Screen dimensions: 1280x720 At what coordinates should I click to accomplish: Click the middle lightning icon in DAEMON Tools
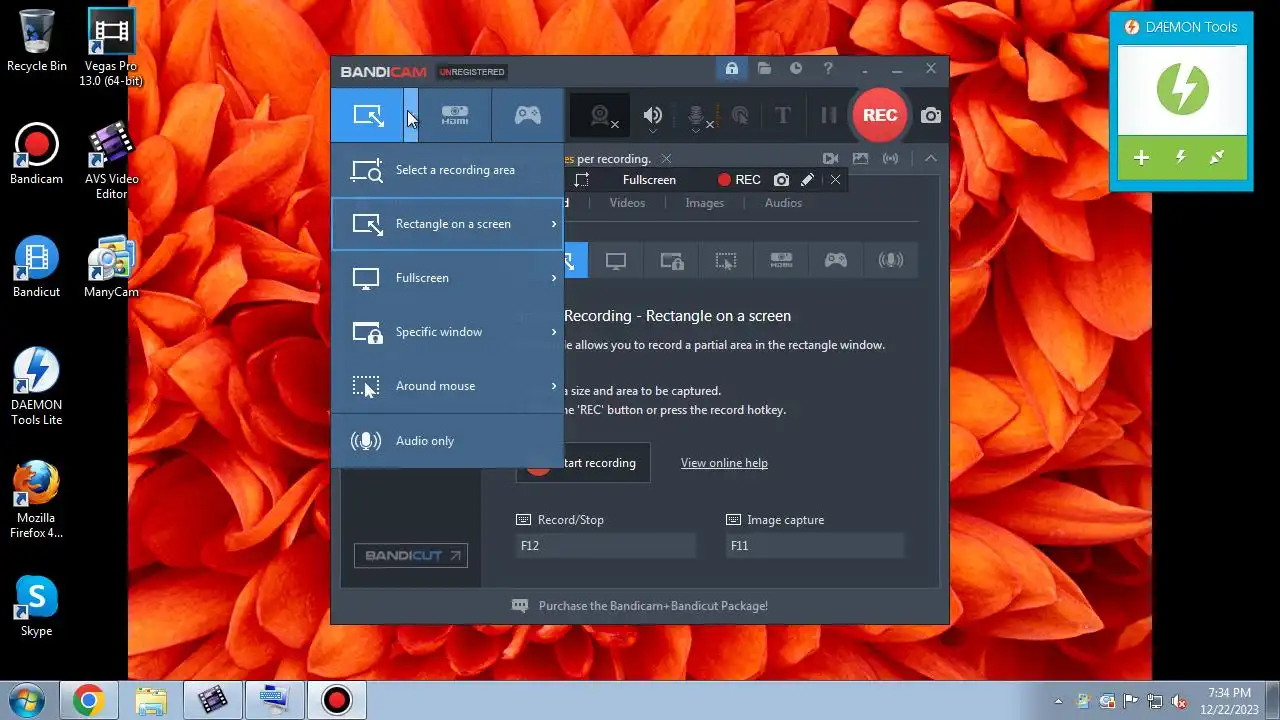click(x=1180, y=158)
